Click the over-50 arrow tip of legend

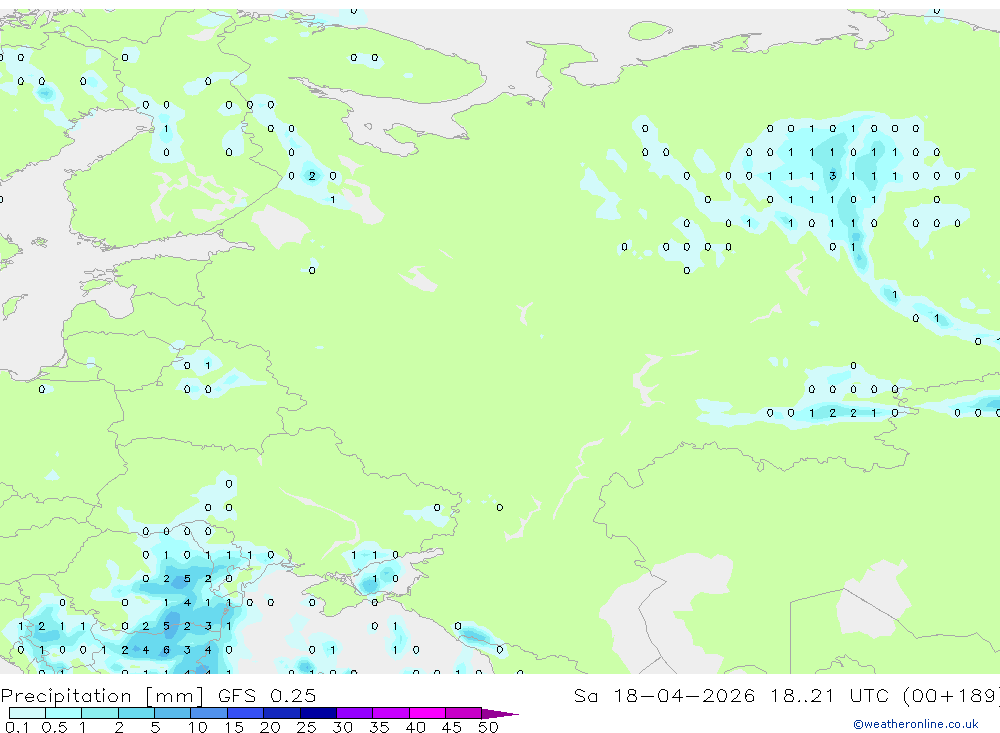coord(499,714)
